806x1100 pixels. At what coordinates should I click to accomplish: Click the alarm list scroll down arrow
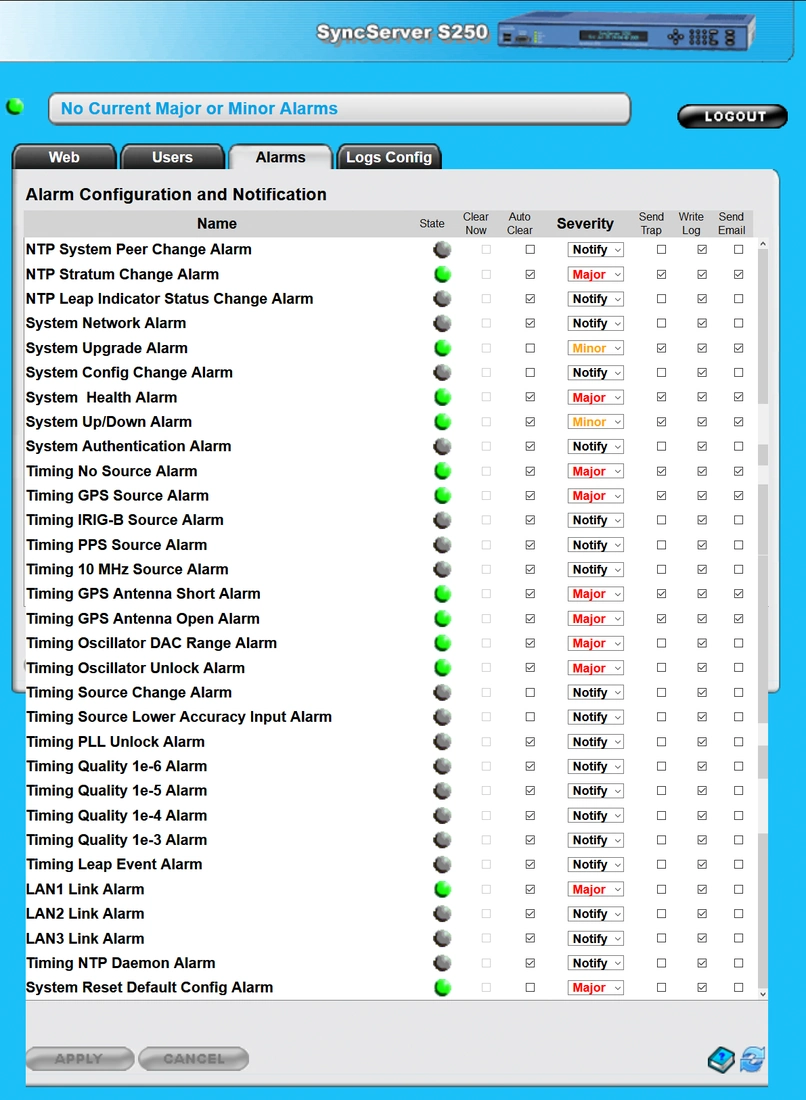[763, 993]
